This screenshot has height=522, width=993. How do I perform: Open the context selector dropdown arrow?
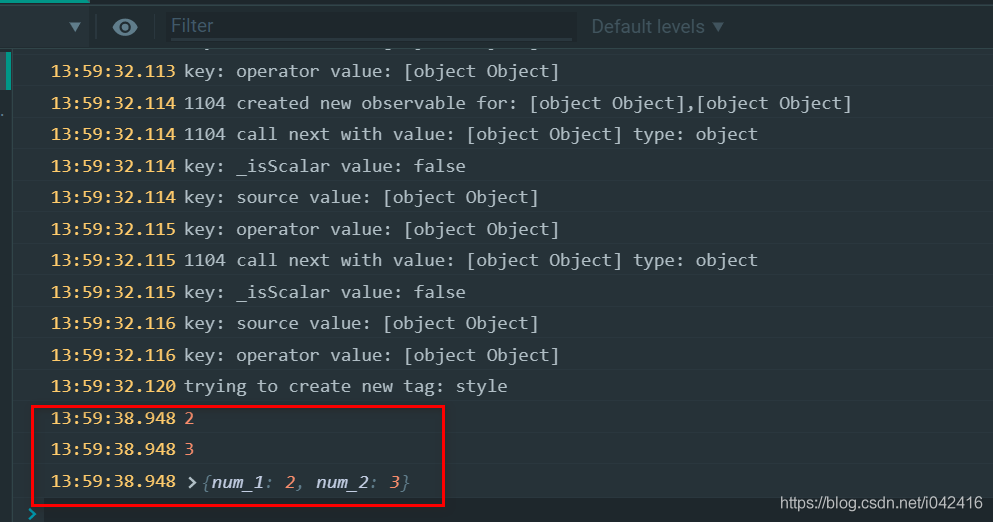75,27
